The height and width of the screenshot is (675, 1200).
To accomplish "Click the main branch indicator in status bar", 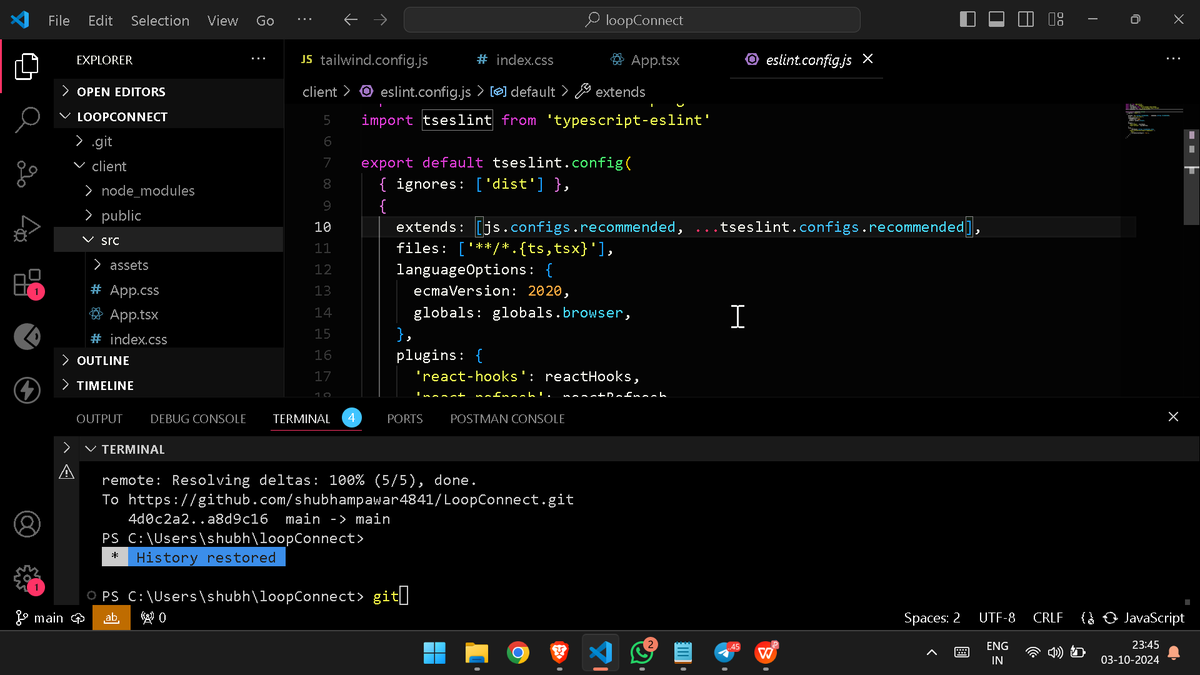I will pyautogui.click(x=40, y=618).
